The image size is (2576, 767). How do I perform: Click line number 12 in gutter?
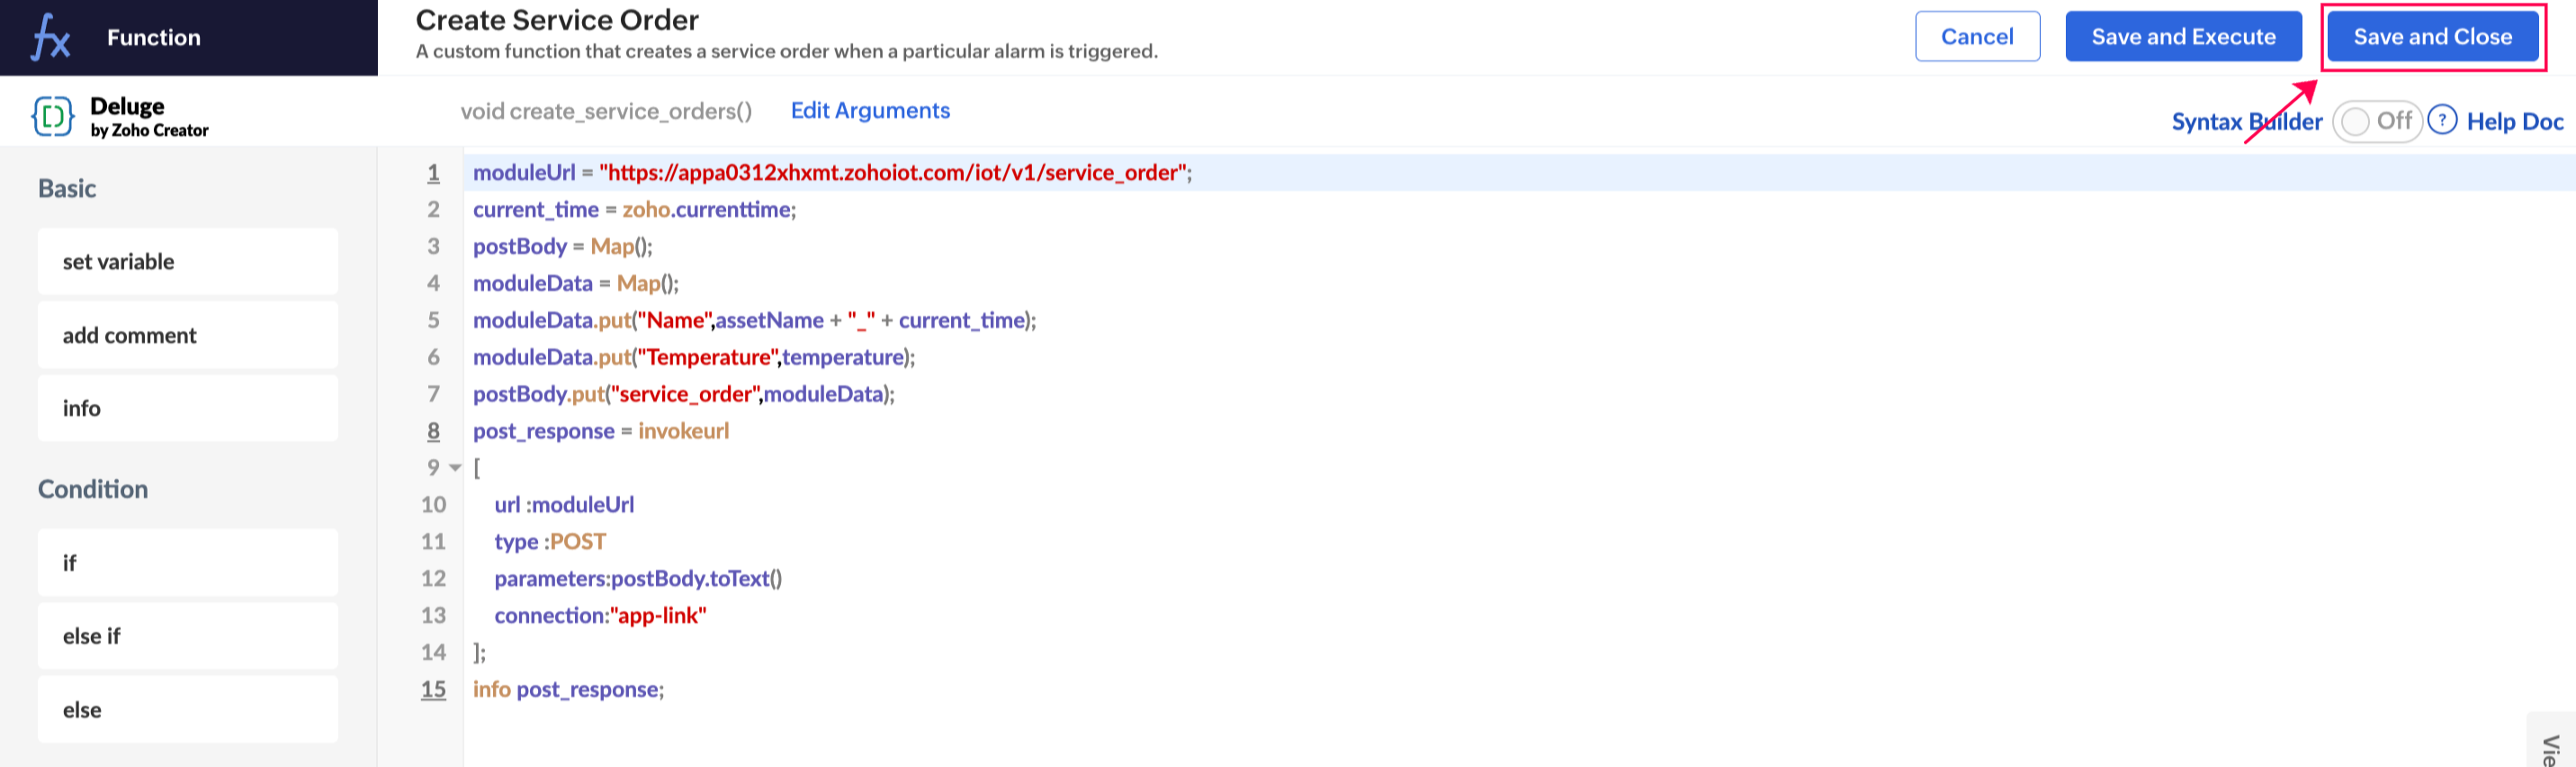433,578
